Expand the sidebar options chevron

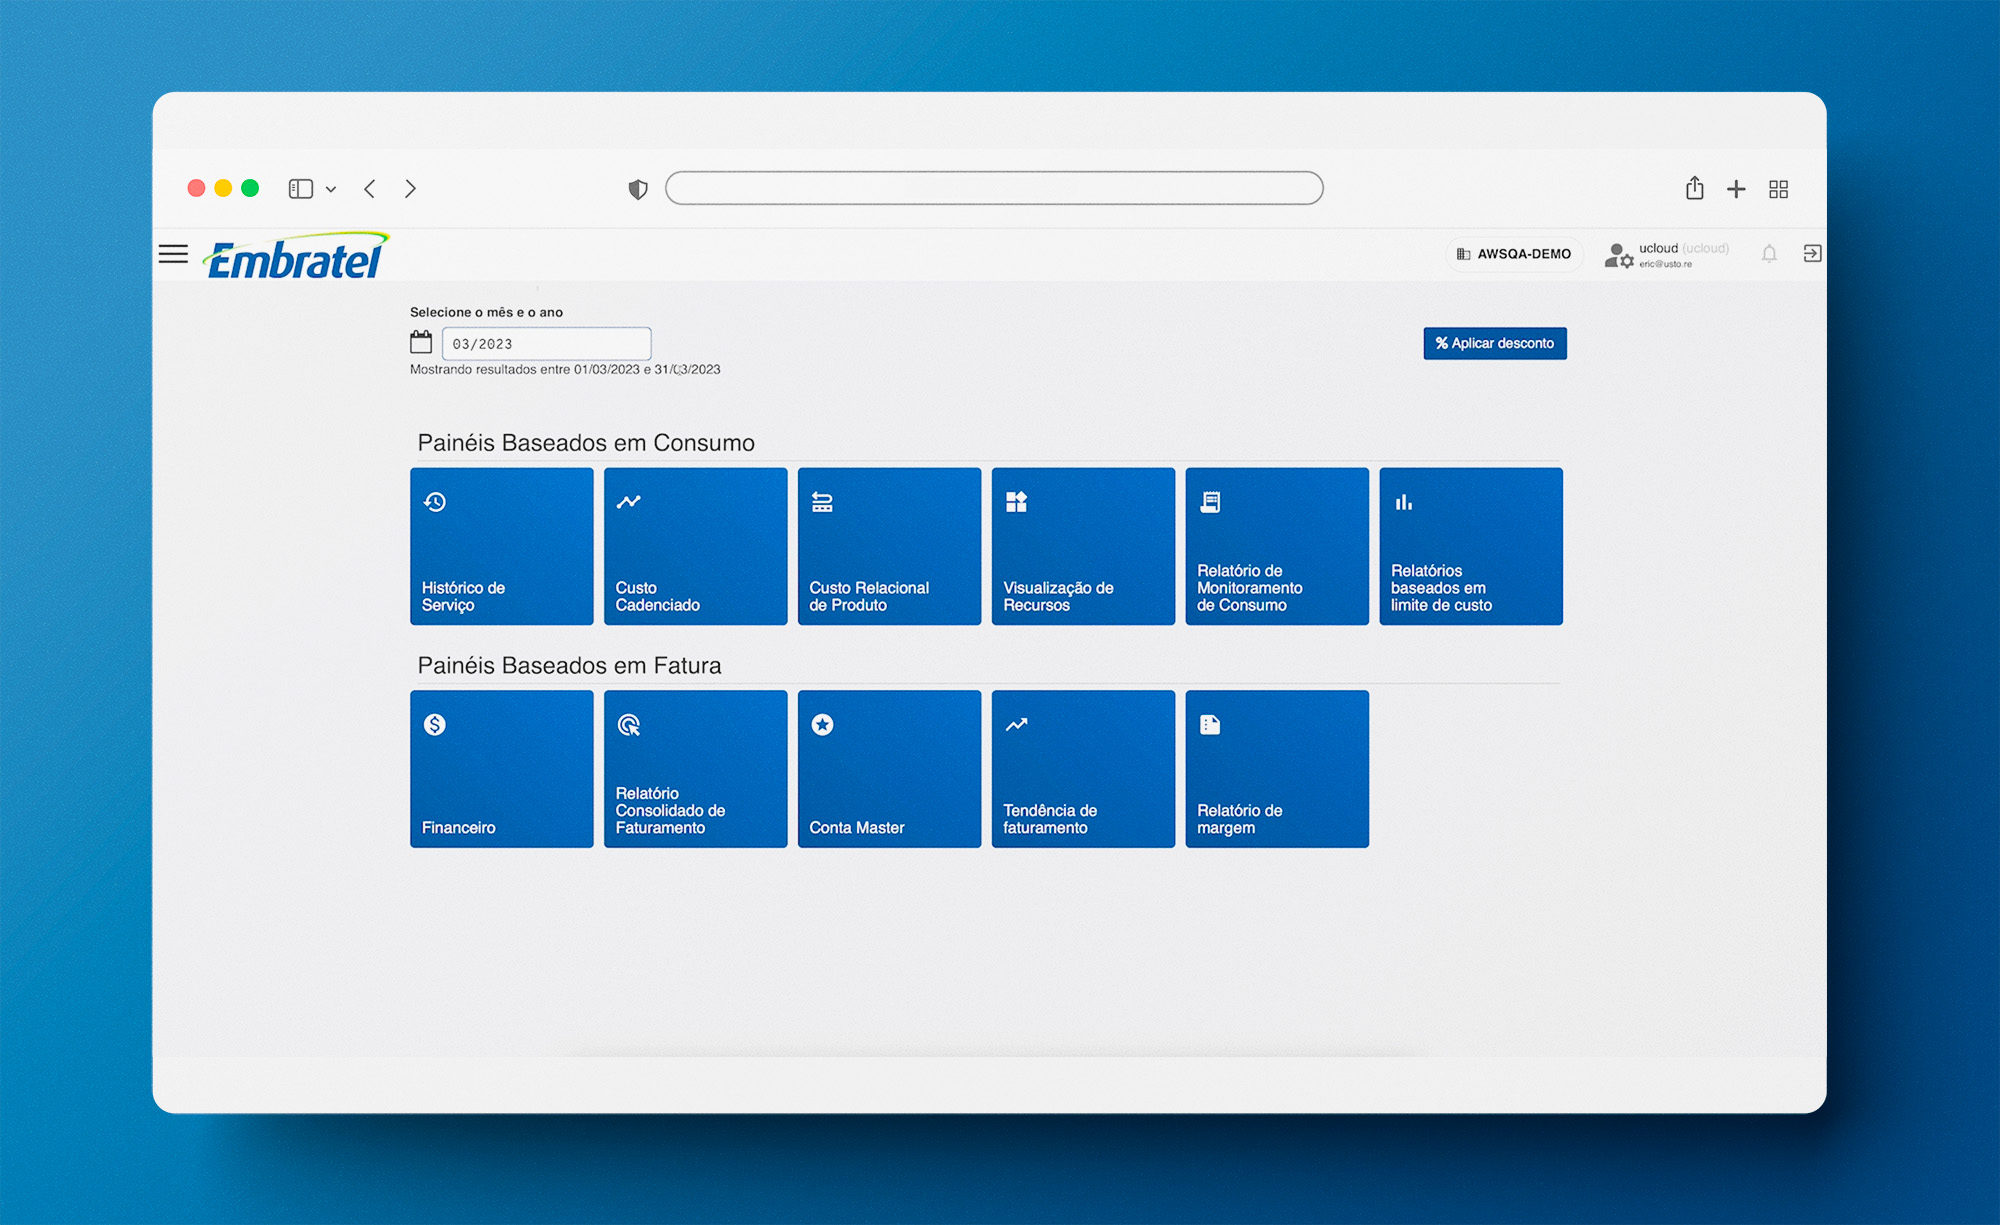[x=331, y=189]
